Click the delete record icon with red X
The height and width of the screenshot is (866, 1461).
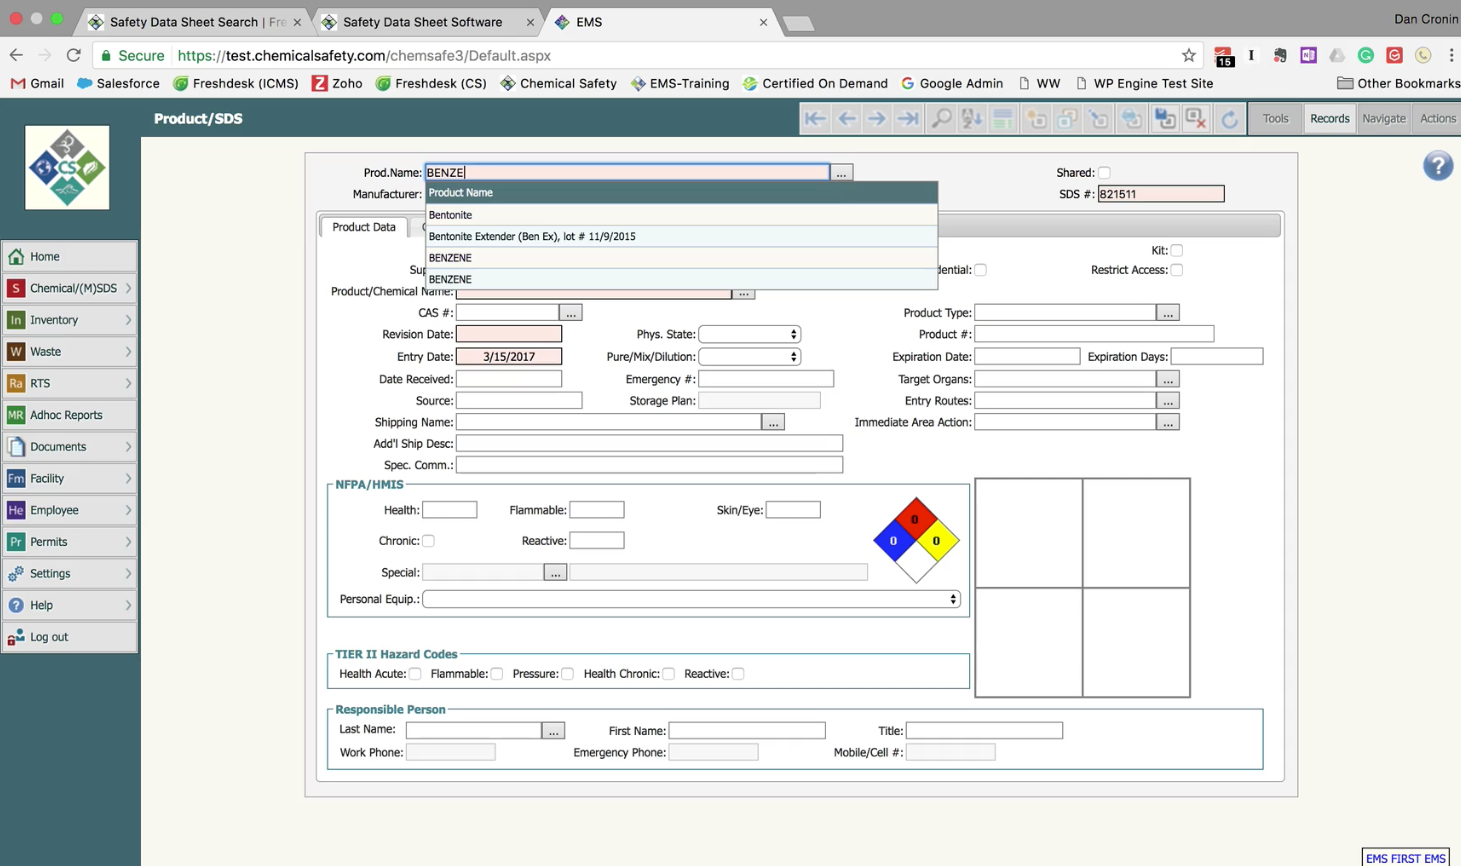[x=1196, y=118]
